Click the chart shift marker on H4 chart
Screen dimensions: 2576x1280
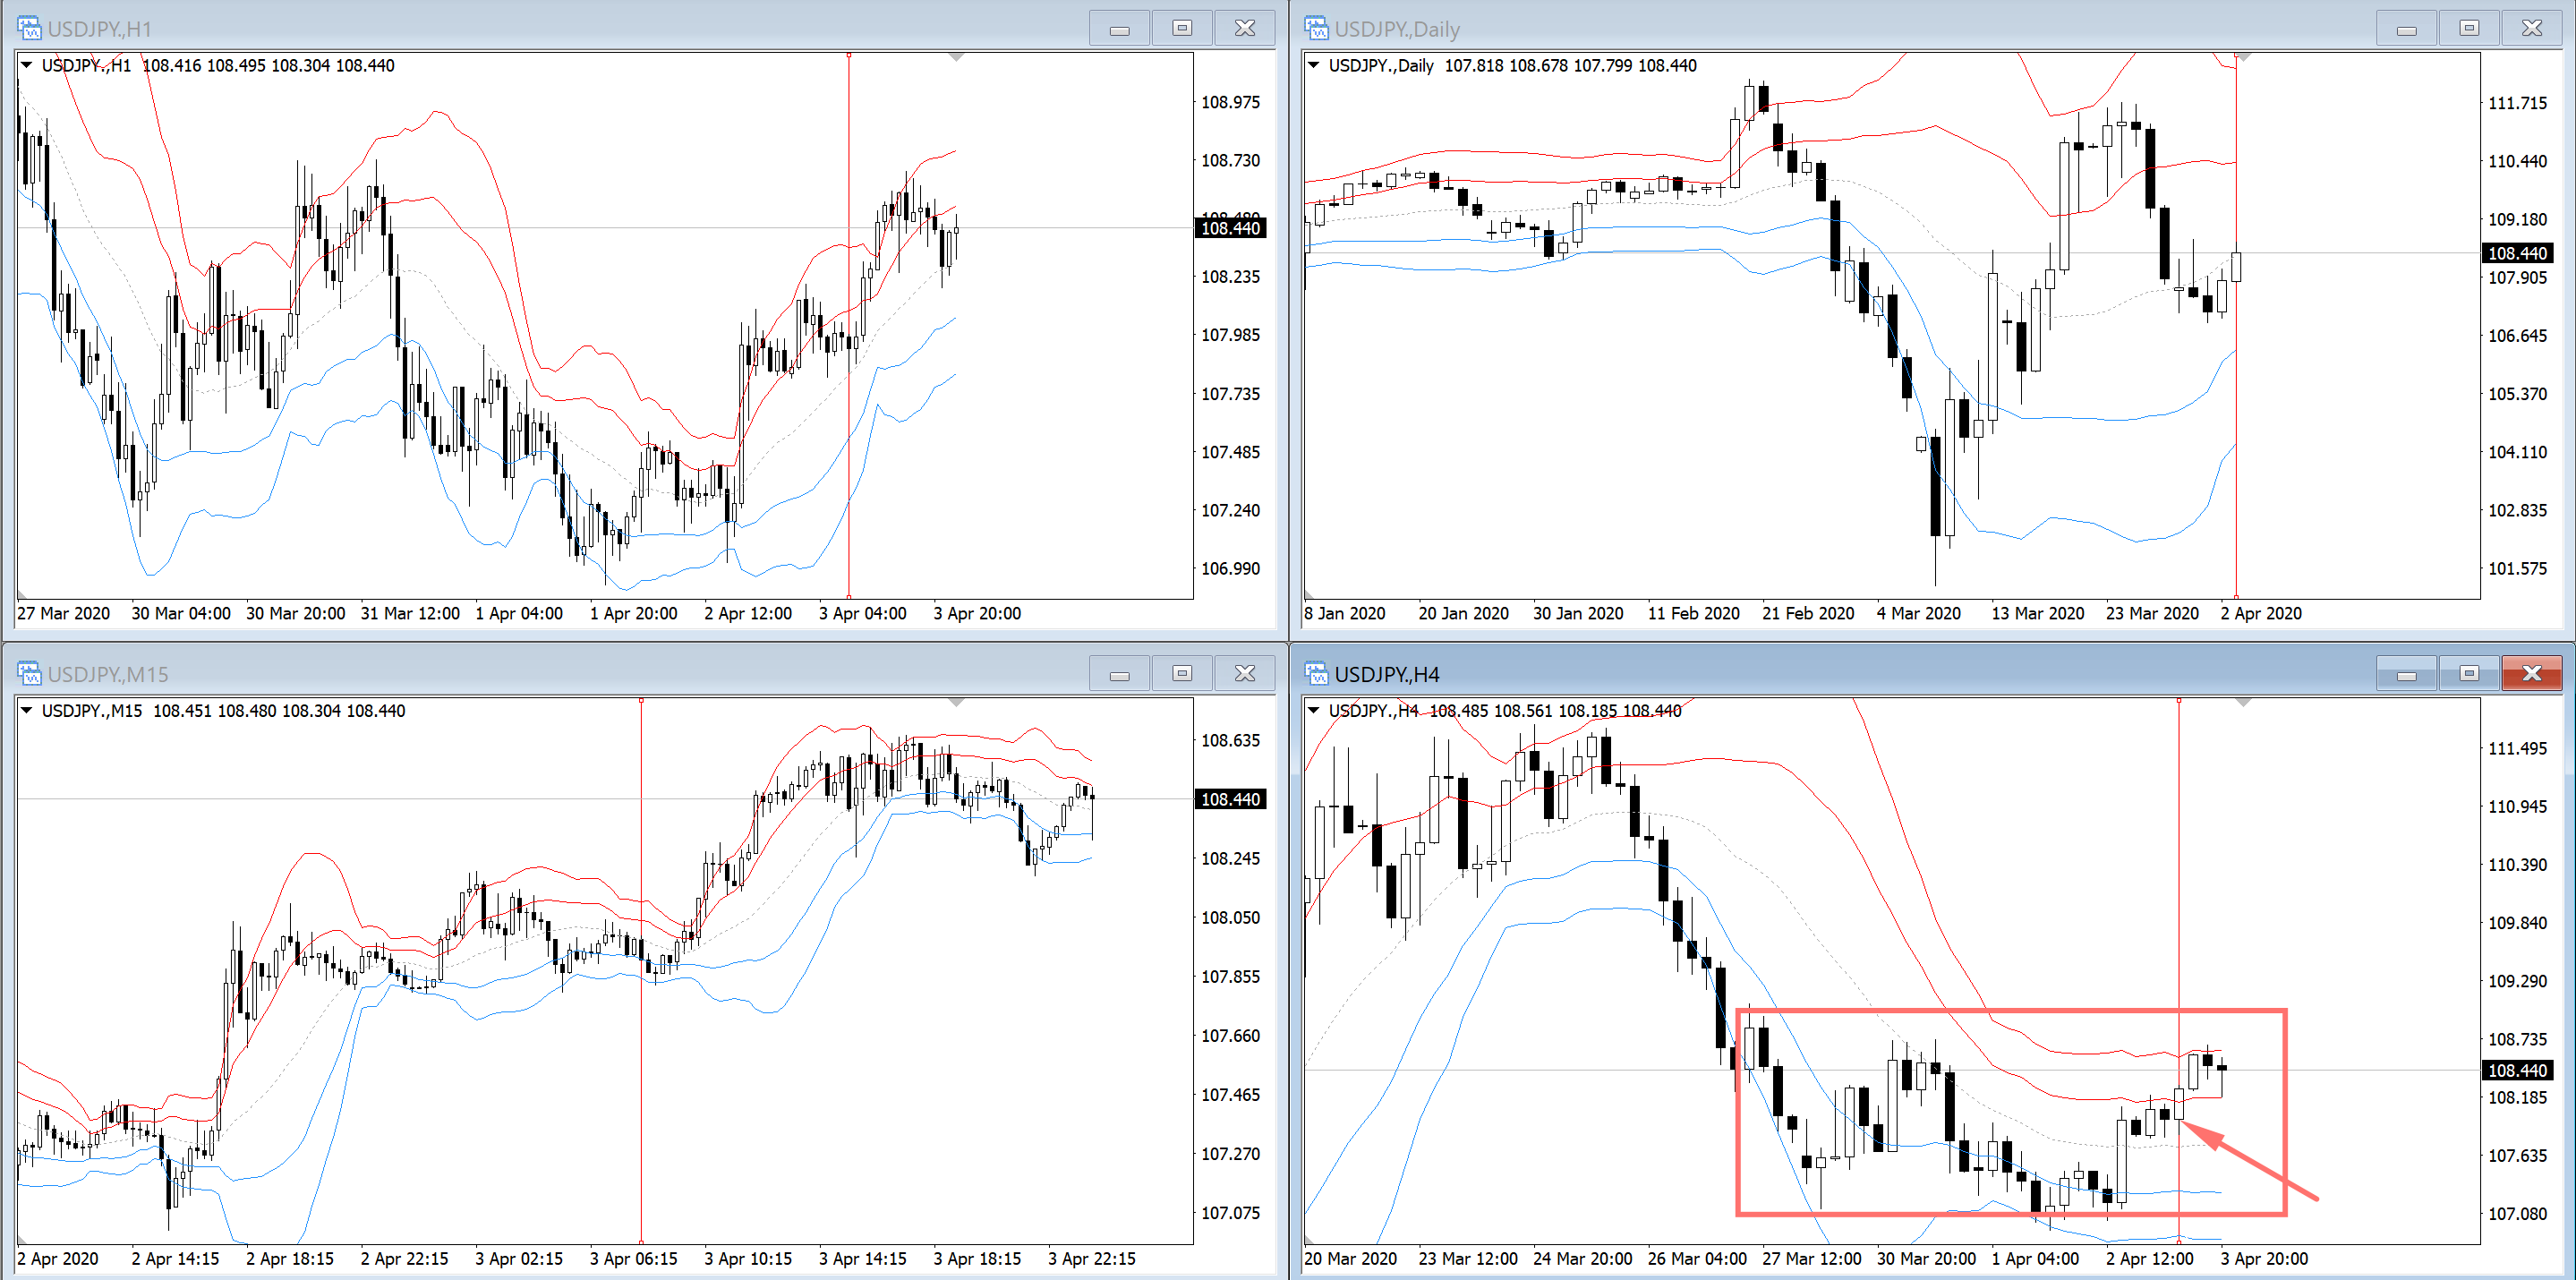2243,703
